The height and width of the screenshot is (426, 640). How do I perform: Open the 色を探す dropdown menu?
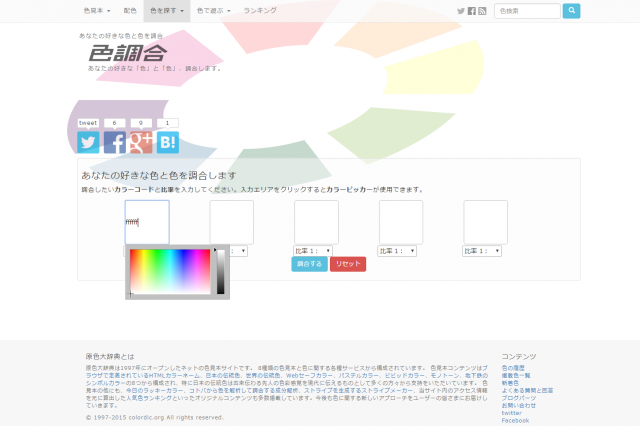(167, 11)
